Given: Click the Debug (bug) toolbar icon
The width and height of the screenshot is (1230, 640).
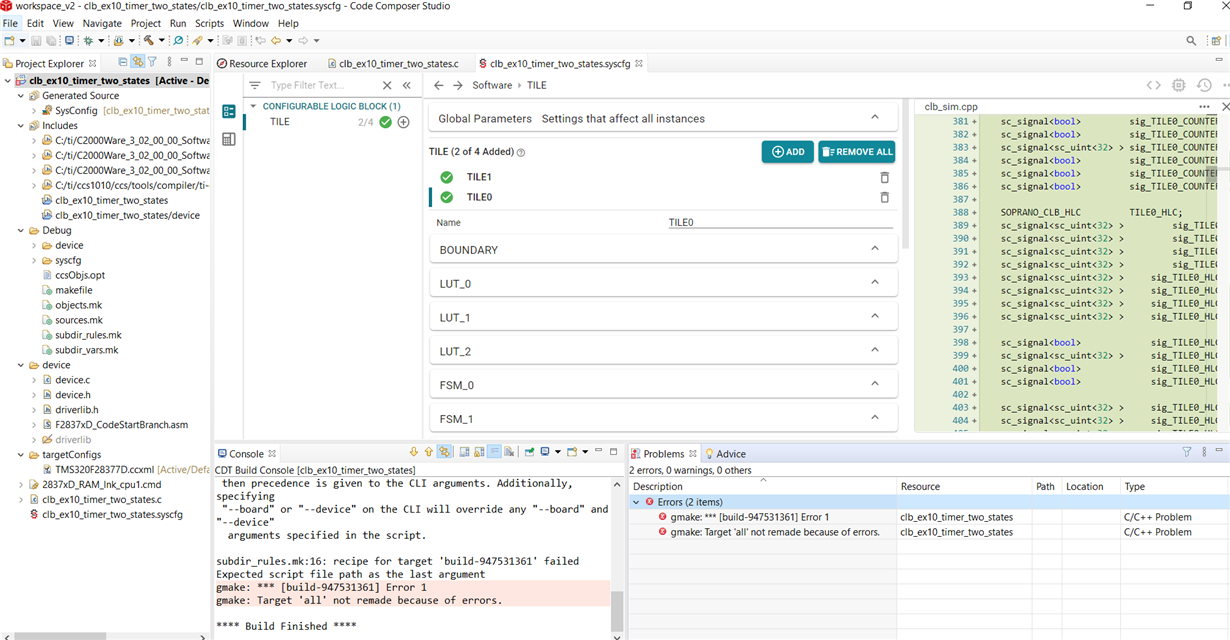Looking at the screenshot, I should (x=87, y=41).
